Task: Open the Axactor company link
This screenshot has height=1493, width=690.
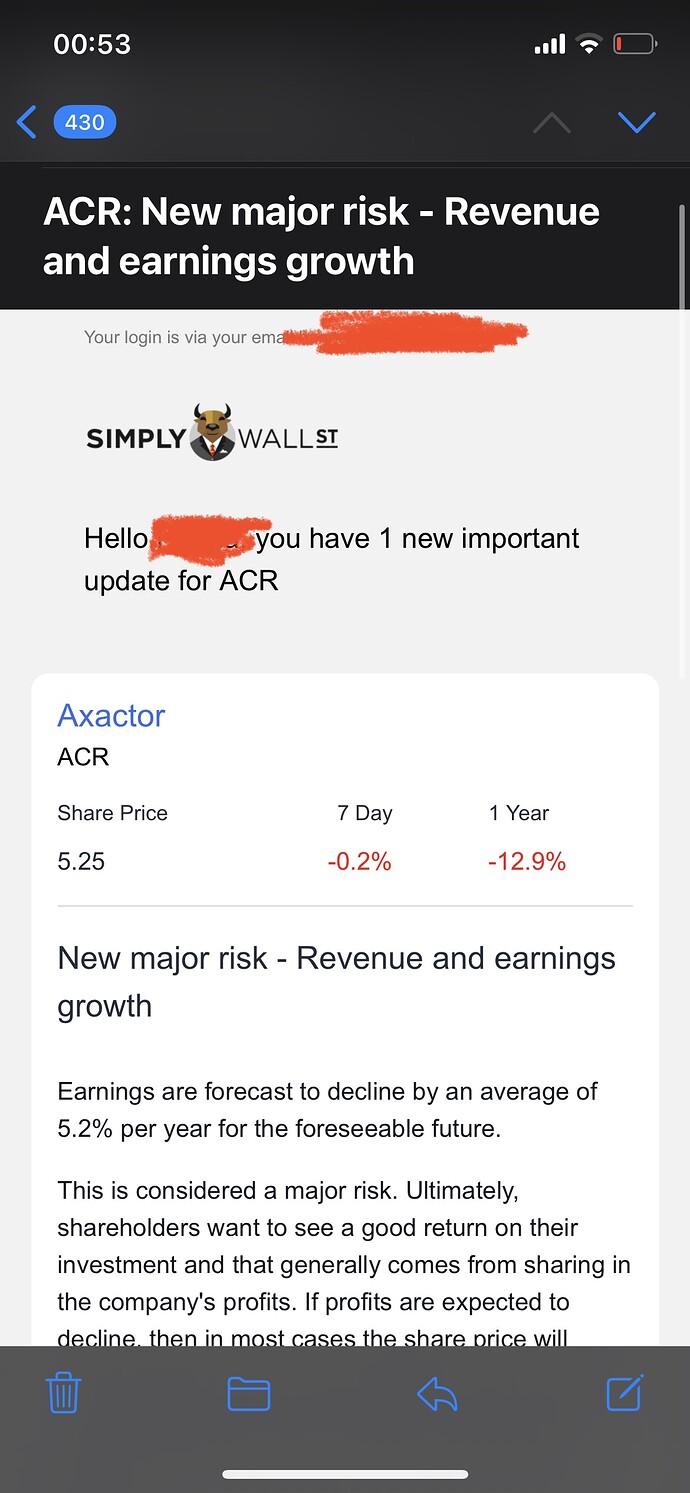Action: coord(111,715)
